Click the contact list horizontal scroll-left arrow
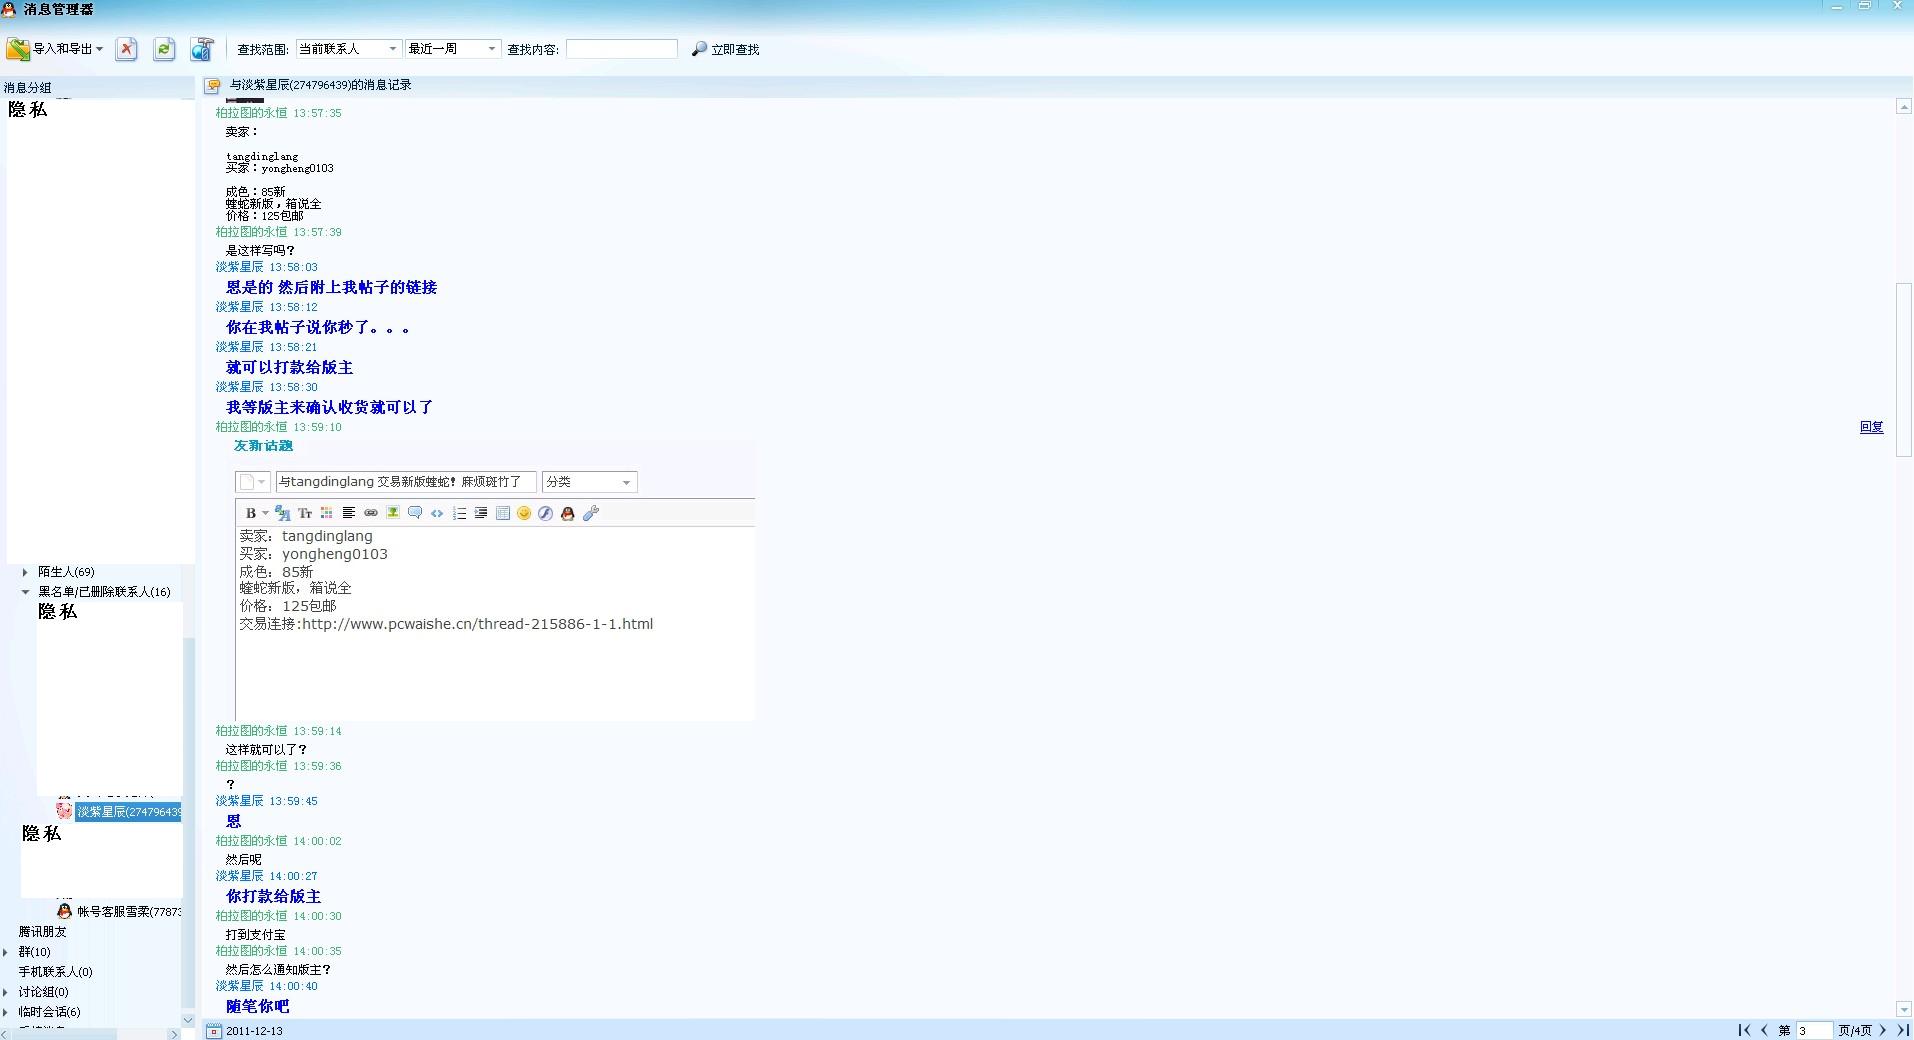1914x1040 pixels. pos(5,1033)
